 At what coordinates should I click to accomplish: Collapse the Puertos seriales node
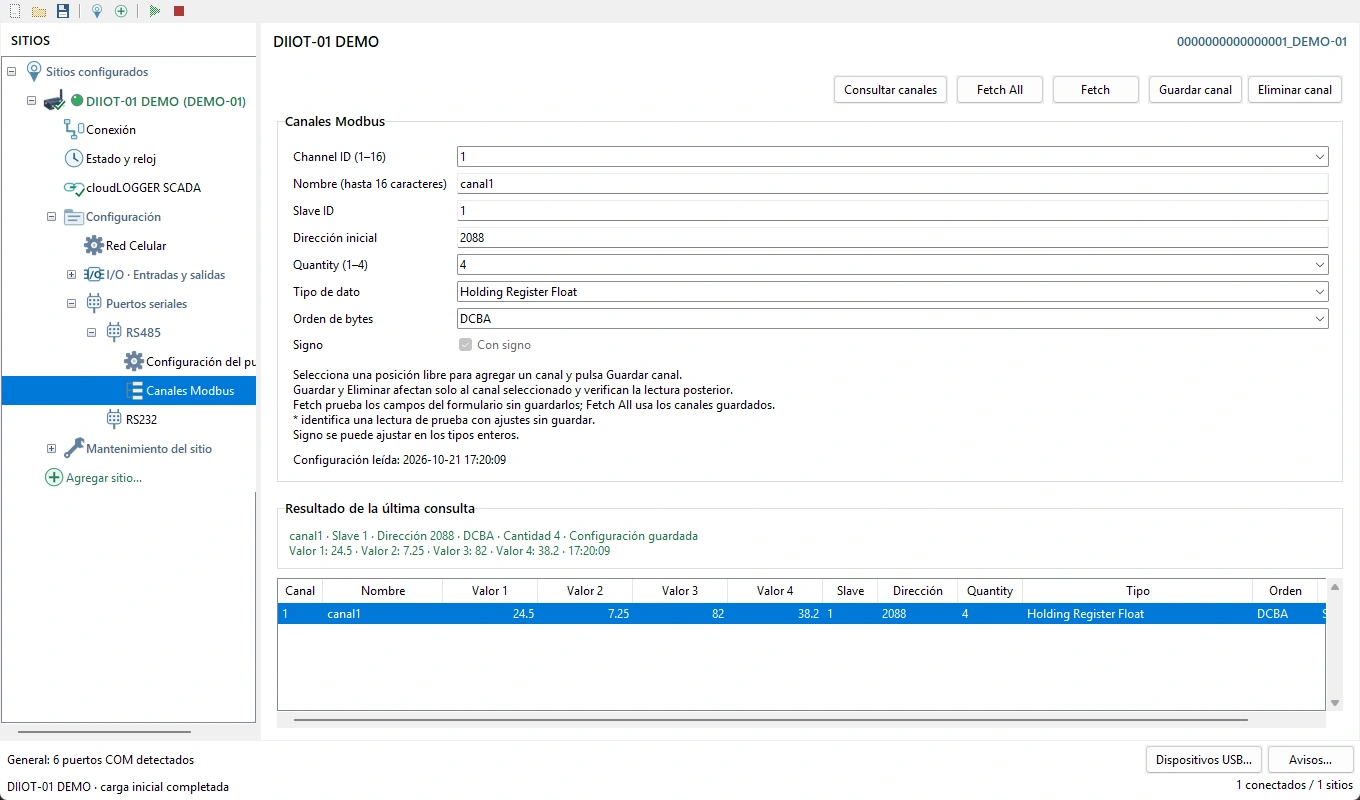(x=71, y=303)
